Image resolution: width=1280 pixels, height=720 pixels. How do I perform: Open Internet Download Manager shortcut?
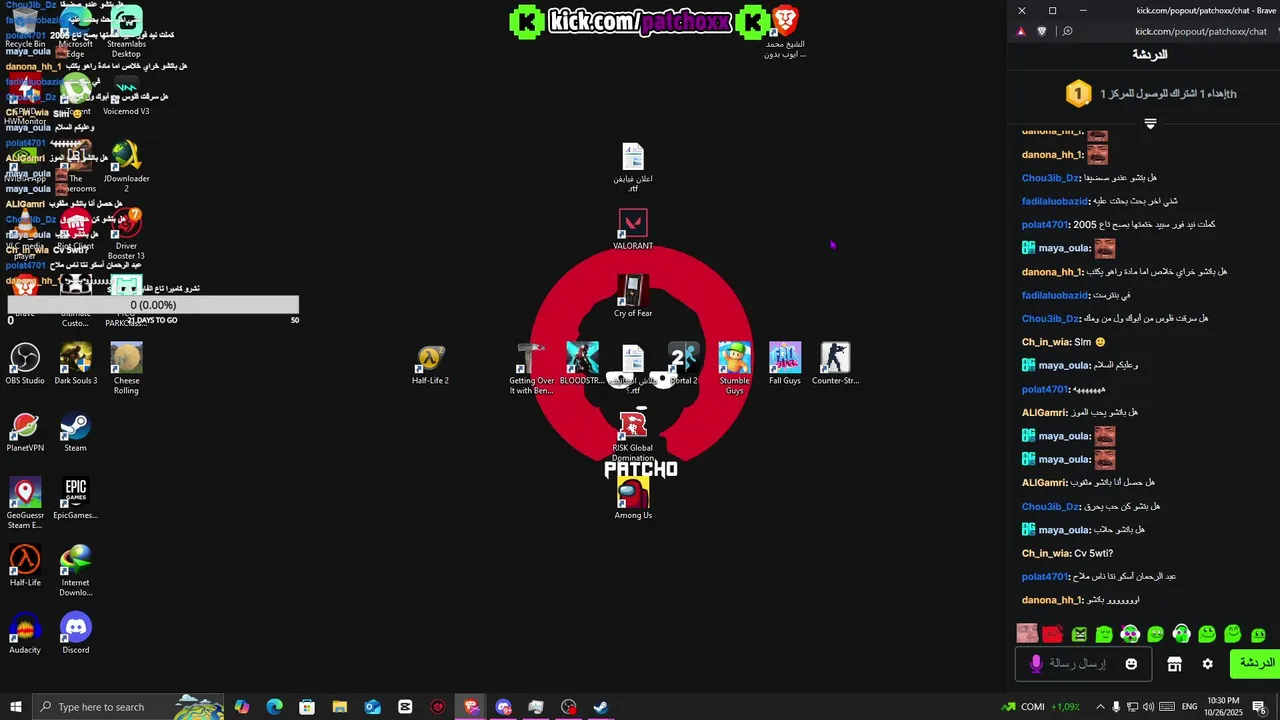click(76, 571)
